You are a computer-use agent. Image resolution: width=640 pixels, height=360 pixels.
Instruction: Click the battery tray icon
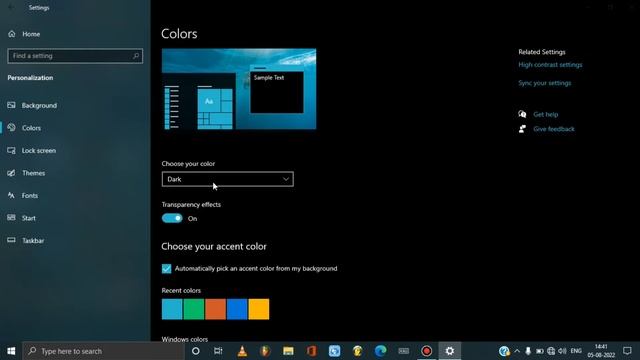click(x=540, y=351)
